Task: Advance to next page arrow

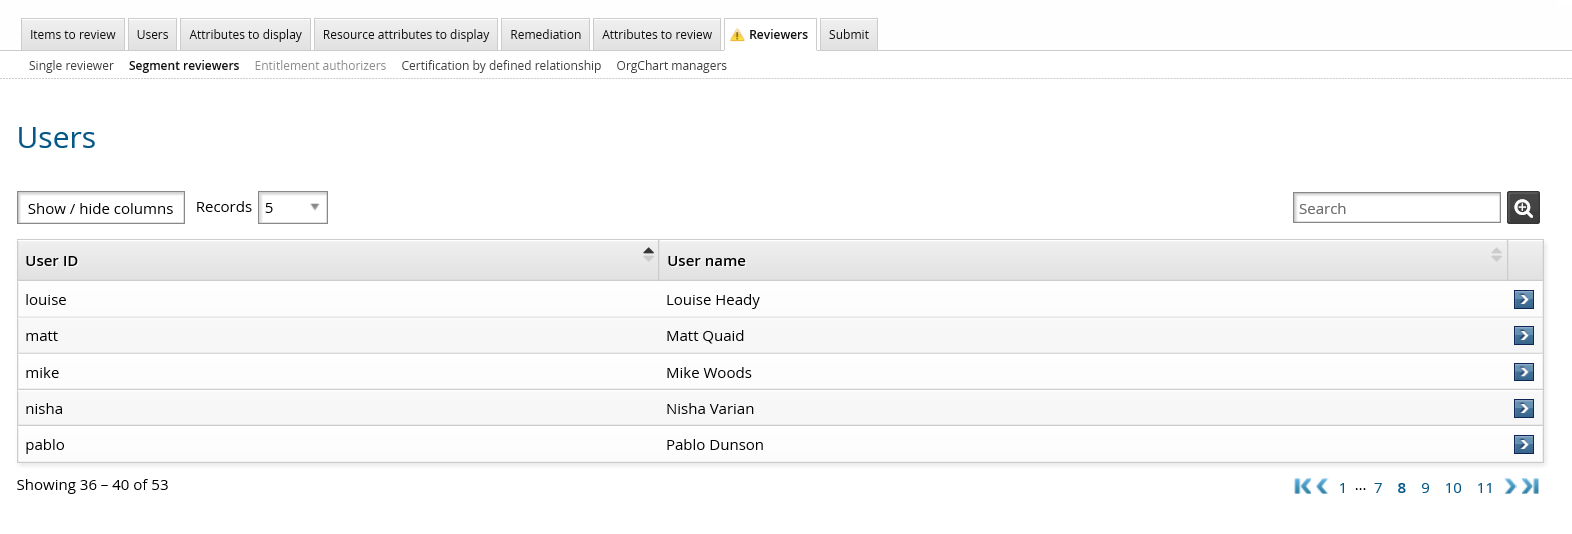Action: (x=1510, y=487)
